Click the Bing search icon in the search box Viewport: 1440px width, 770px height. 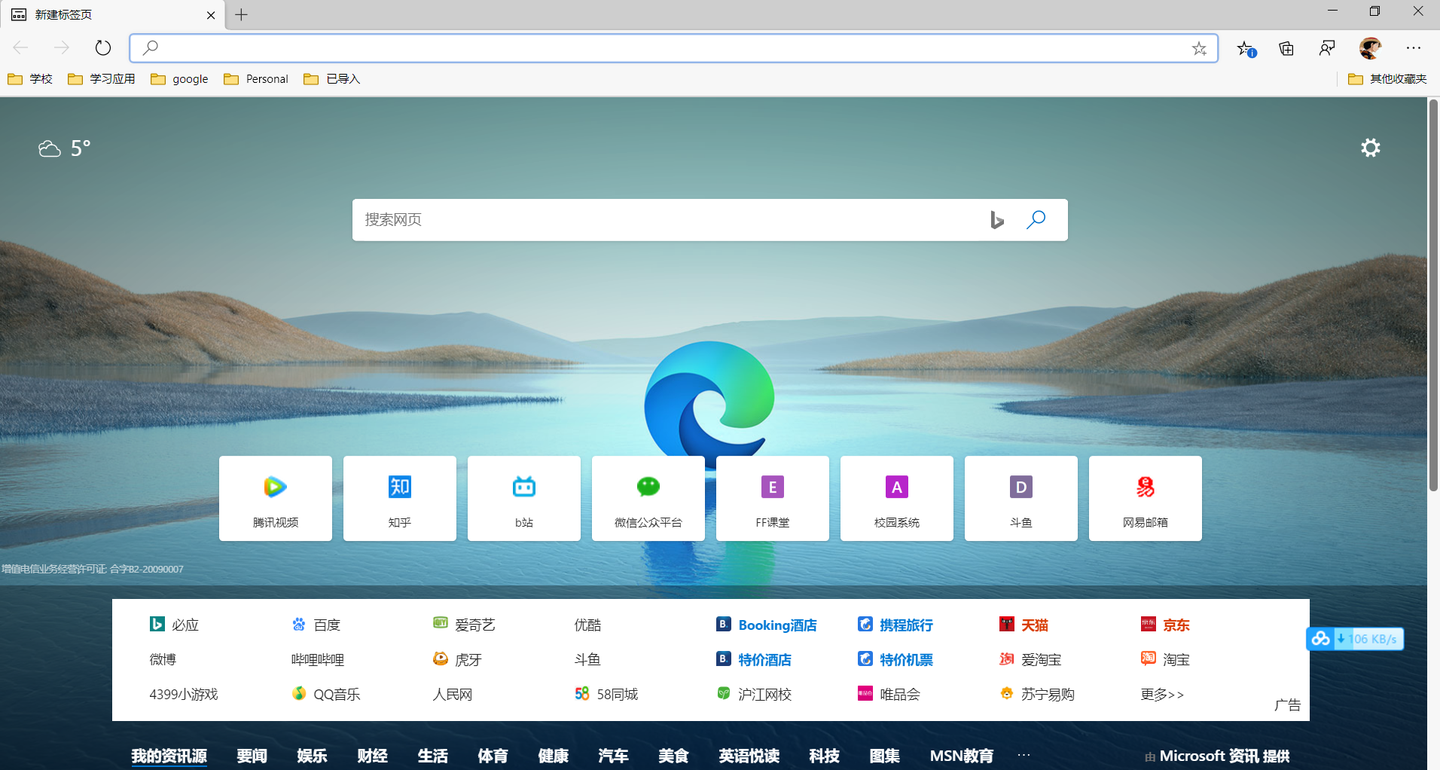(997, 219)
